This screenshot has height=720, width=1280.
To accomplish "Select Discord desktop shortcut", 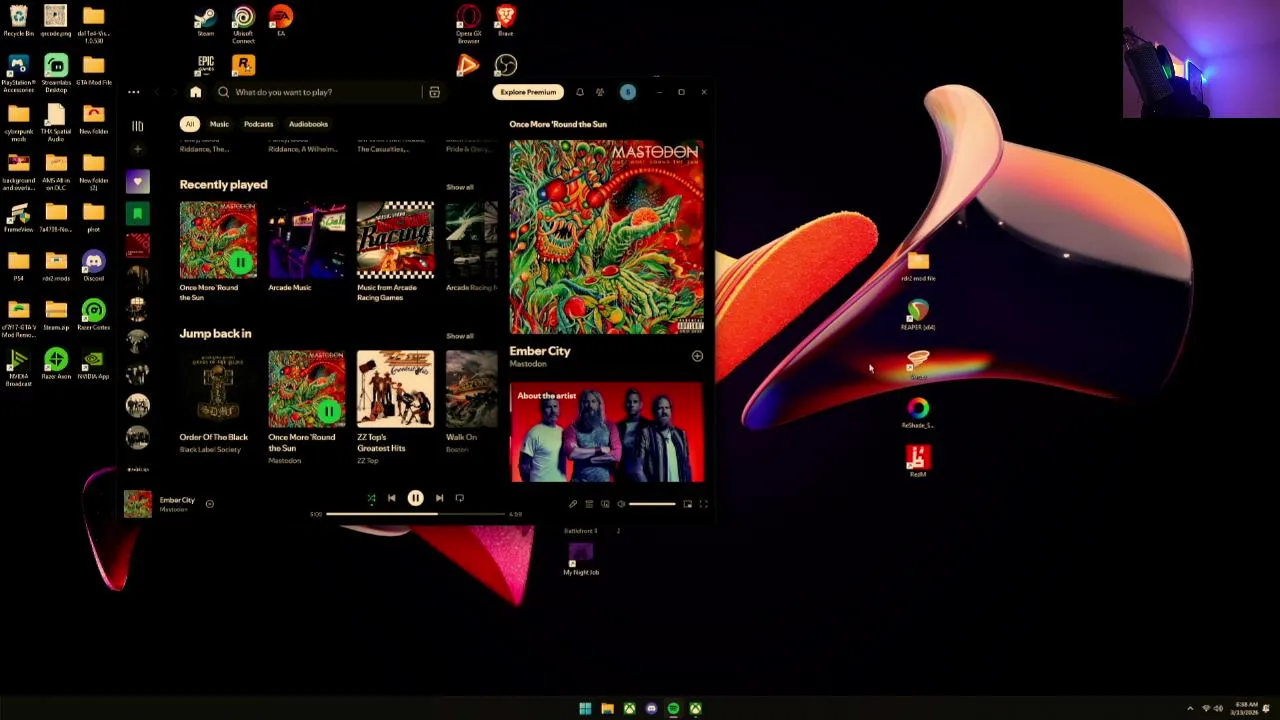I will pyautogui.click(x=94, y=267).
